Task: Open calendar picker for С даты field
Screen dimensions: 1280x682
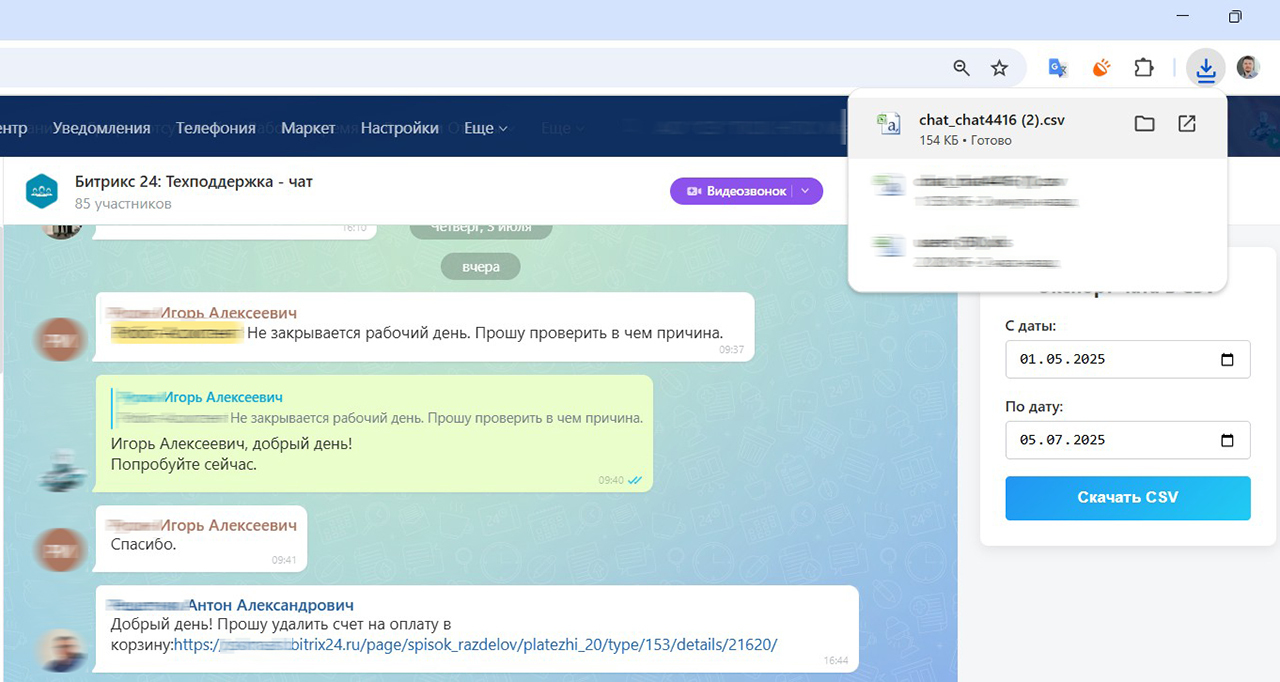Action: [1228, 360]
